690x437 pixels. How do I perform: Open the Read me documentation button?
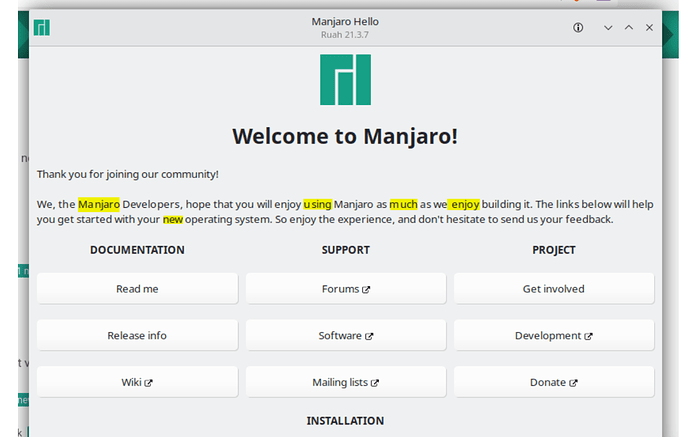(137, 289)
